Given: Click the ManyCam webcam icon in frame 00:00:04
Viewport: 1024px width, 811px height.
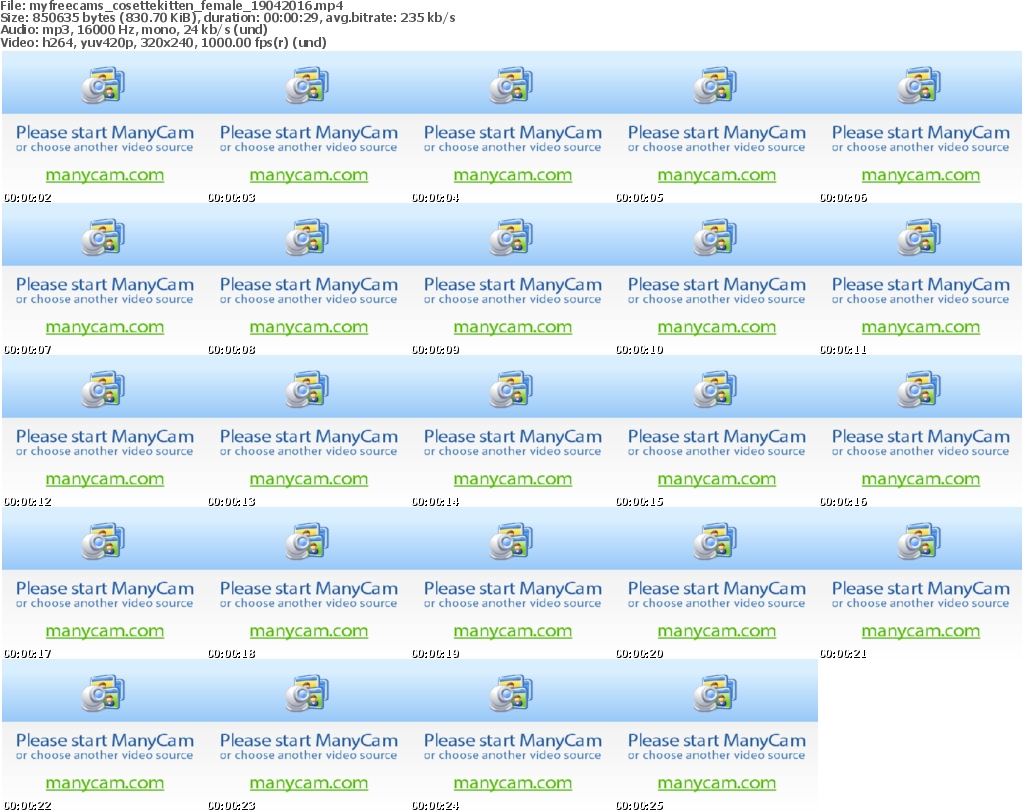Looking at the screenshot, I should [x=511, y=85].
